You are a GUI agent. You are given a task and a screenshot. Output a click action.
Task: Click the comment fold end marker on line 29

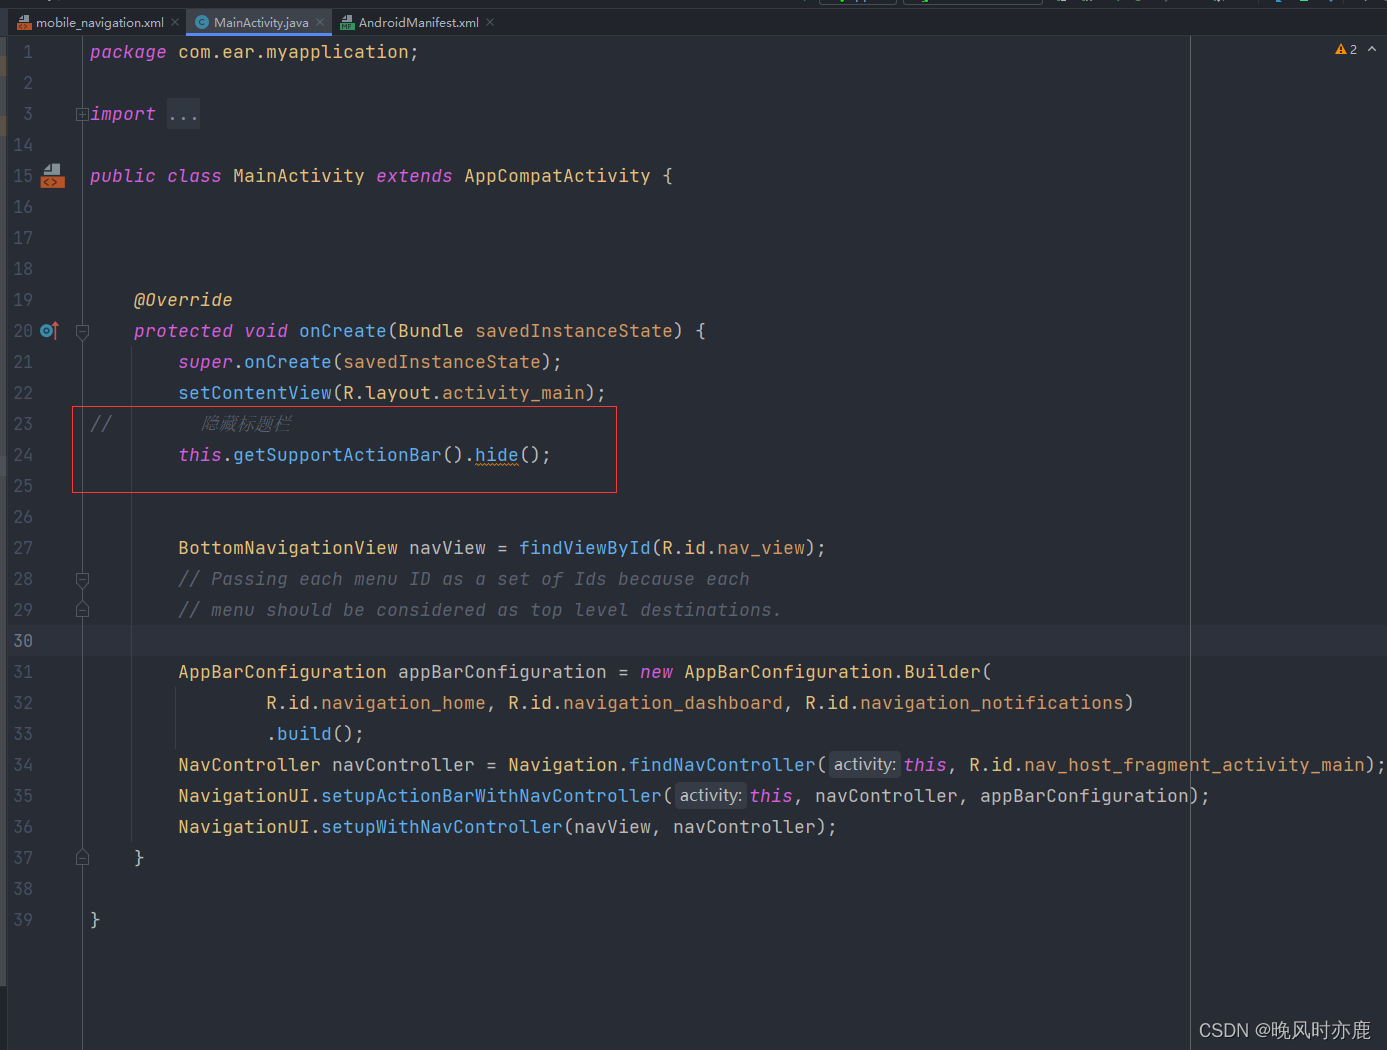82,610
